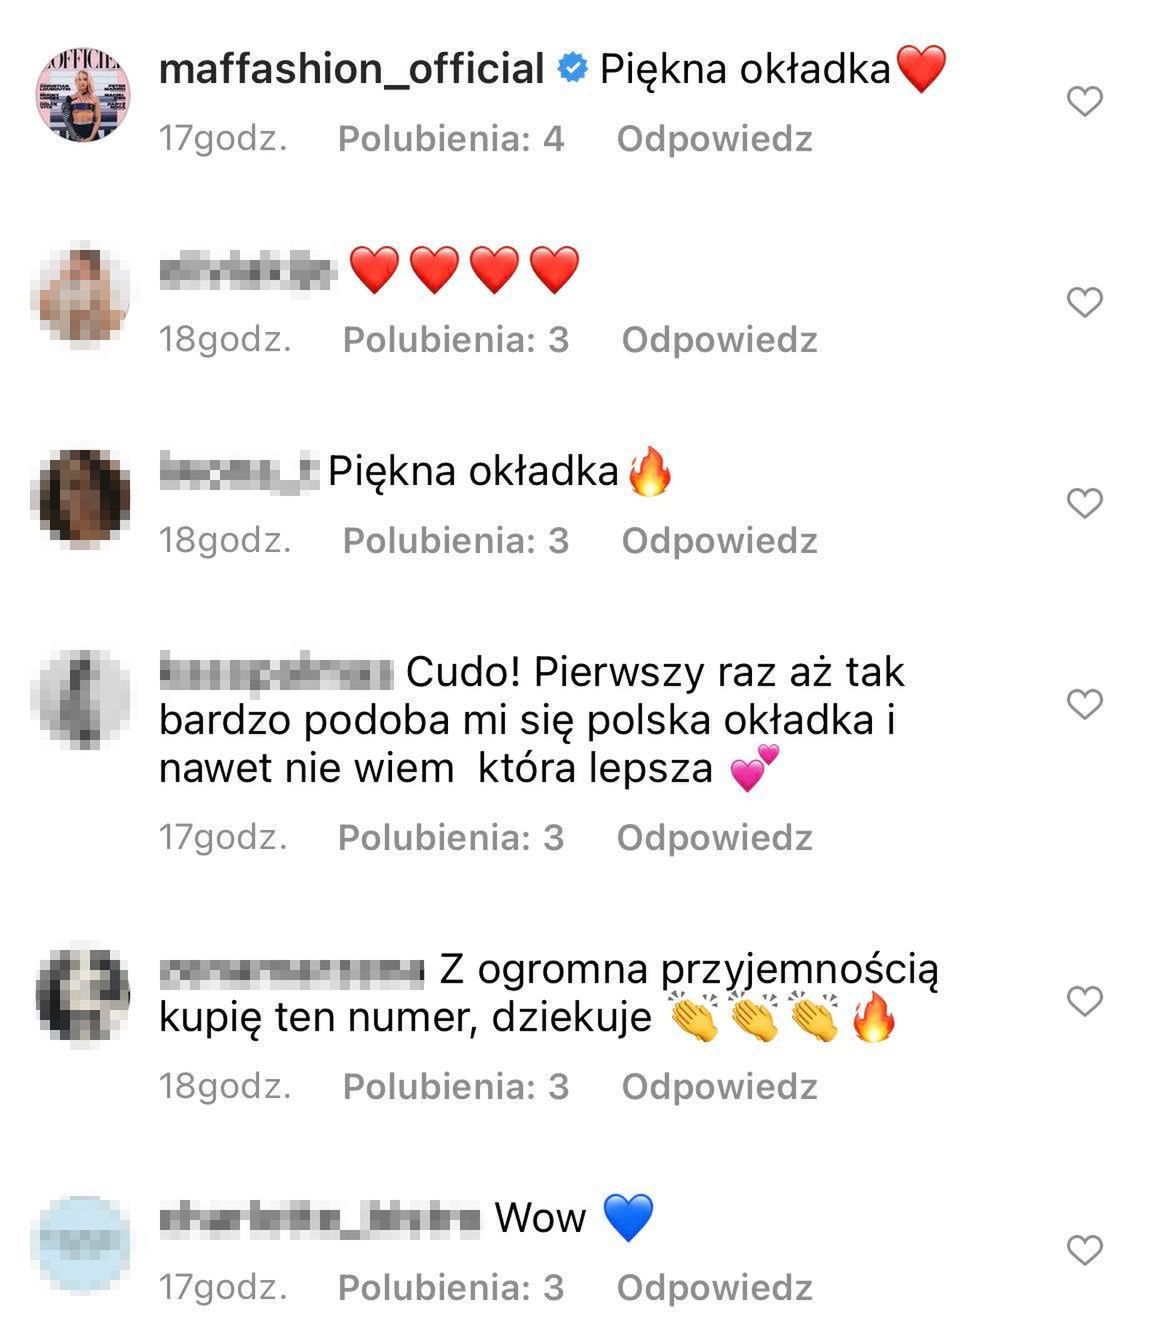Tap heart next to 'Piękna okładka' fire comment
1169x1337 pixels.
(x=1085, y=503)
